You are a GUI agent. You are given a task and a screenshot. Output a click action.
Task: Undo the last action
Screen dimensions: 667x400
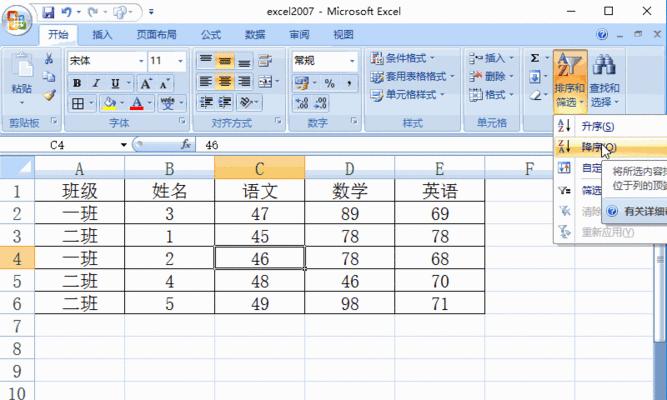66,12
